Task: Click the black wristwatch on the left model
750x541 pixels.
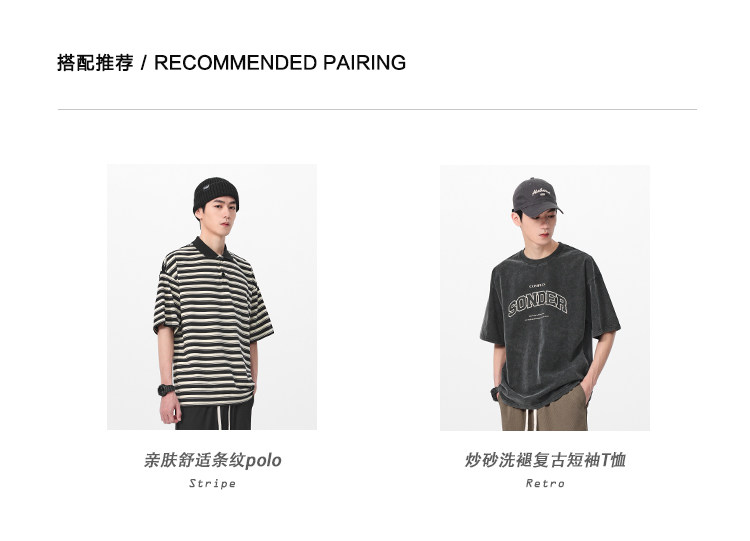Action: tap(166, 389)
